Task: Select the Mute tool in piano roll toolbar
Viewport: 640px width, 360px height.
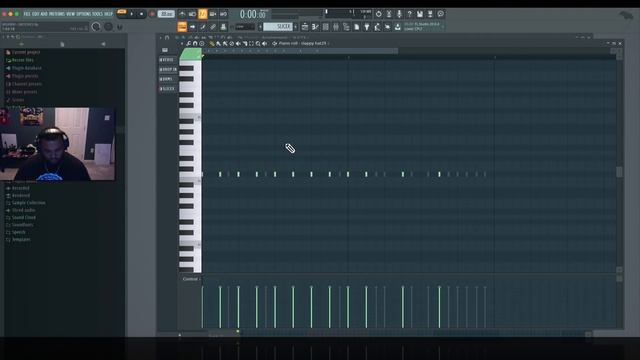Action: [x=238, y=43]
